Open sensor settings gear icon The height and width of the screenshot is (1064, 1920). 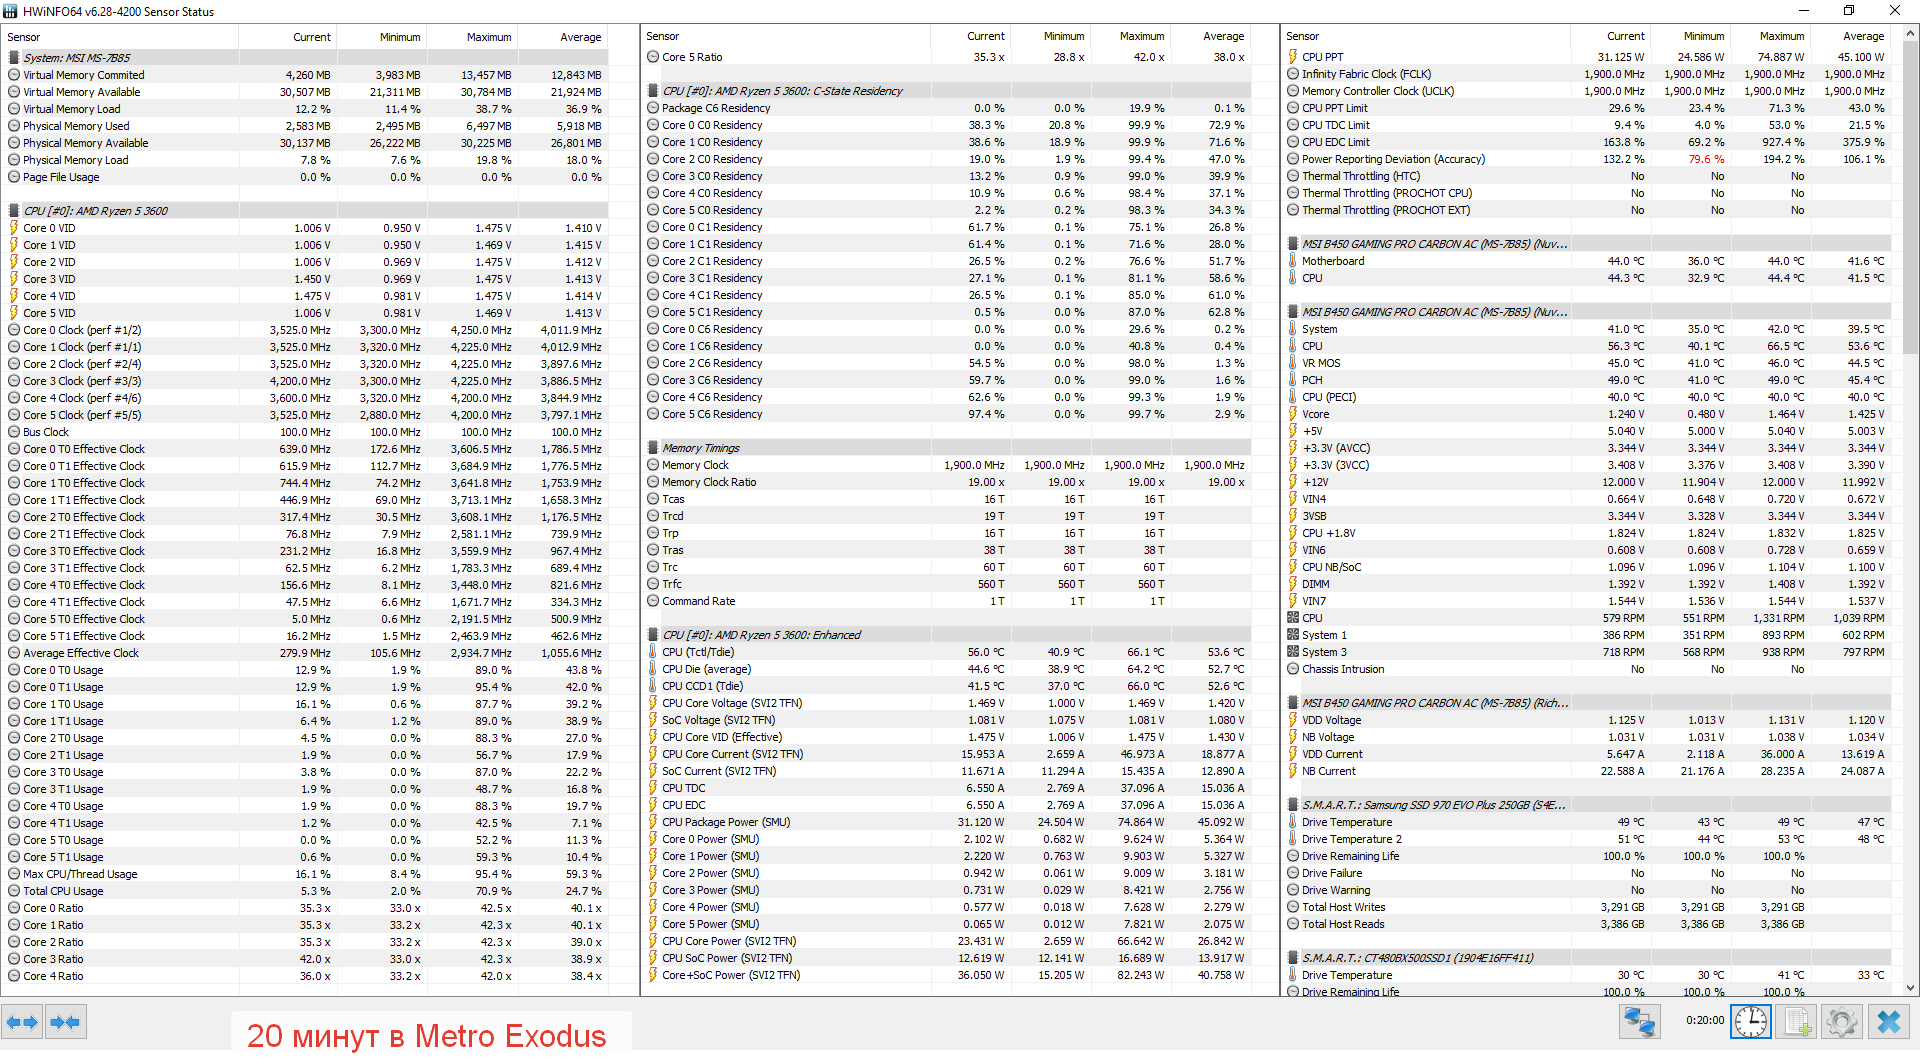point(1842,1022)
